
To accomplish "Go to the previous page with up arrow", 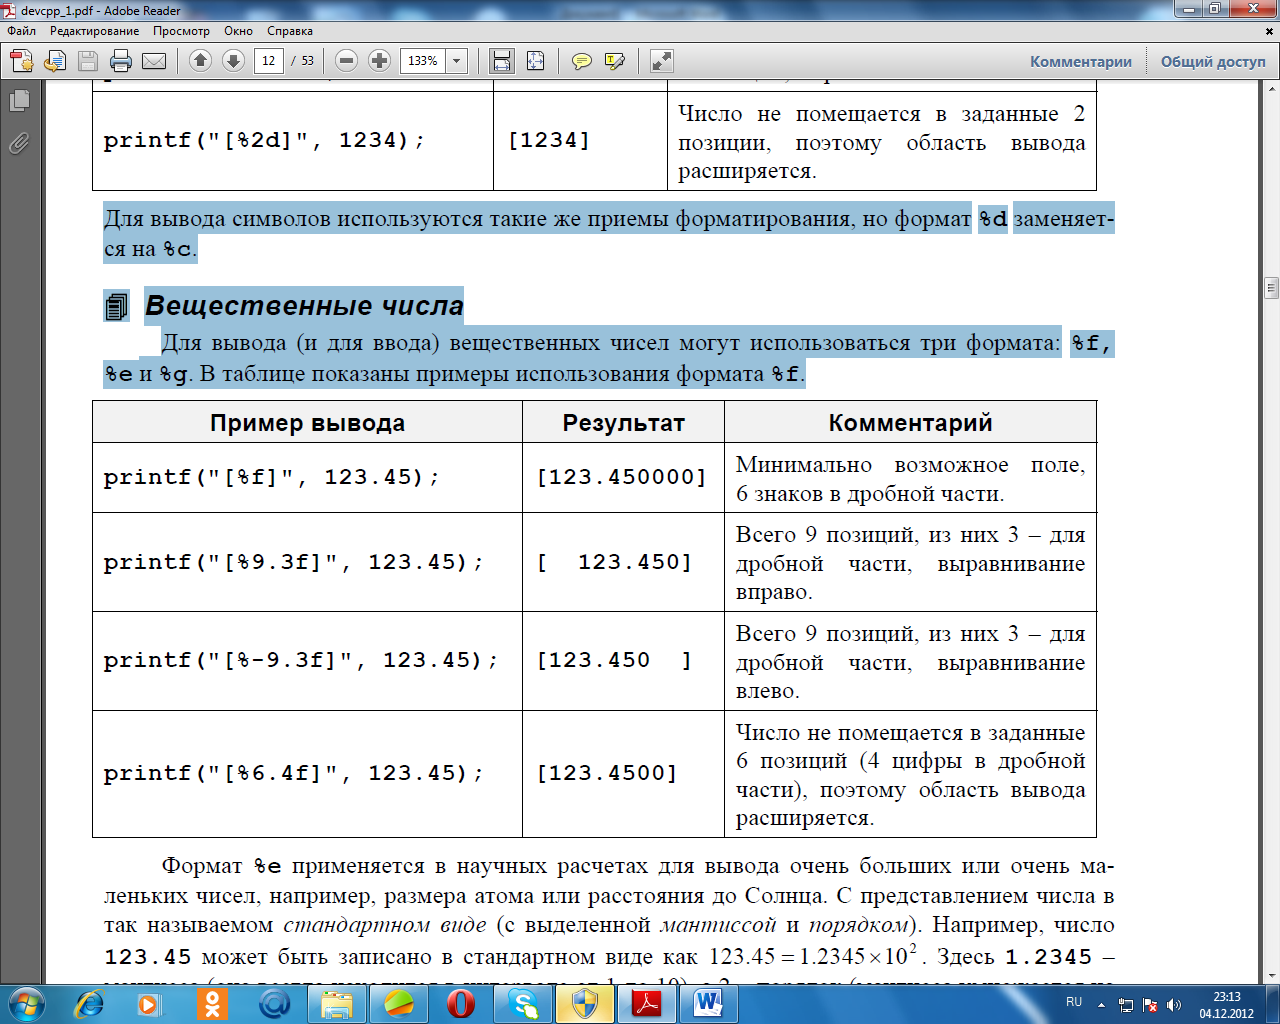I will [x=200, y=61].
